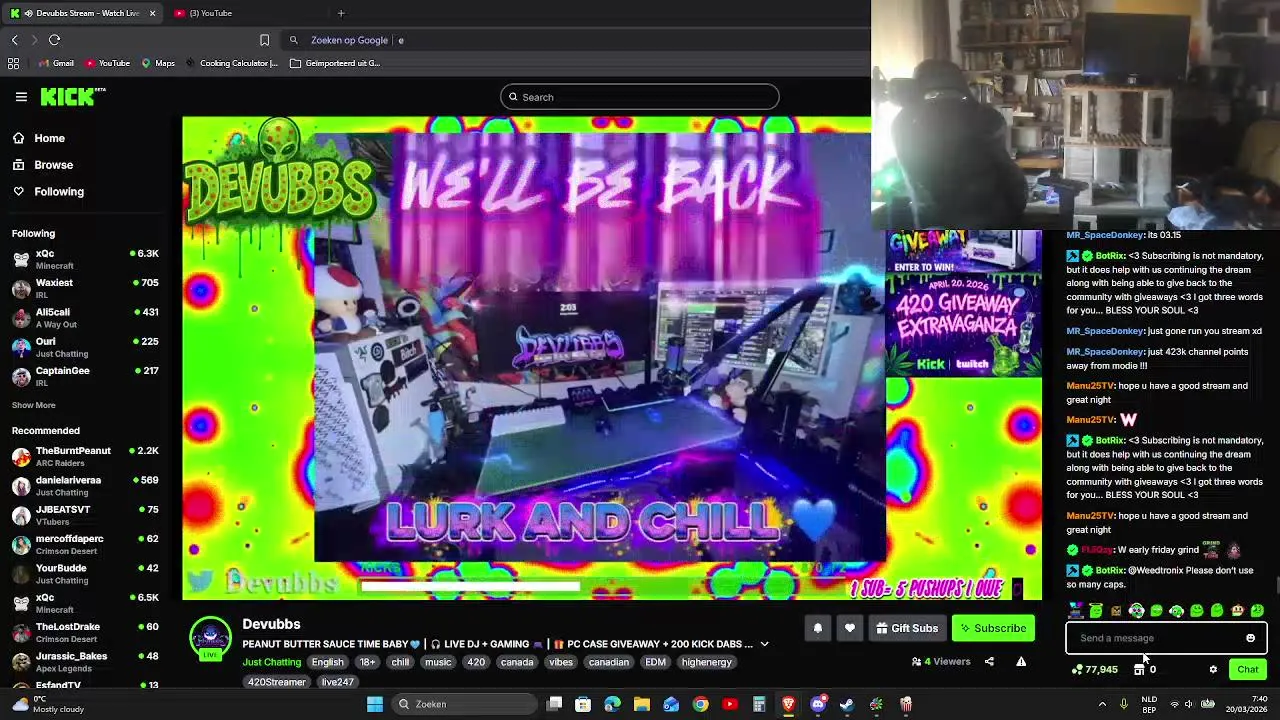Open the Windows Start menu
Viewport: 1280px width, 720px height.
[375, 704]
